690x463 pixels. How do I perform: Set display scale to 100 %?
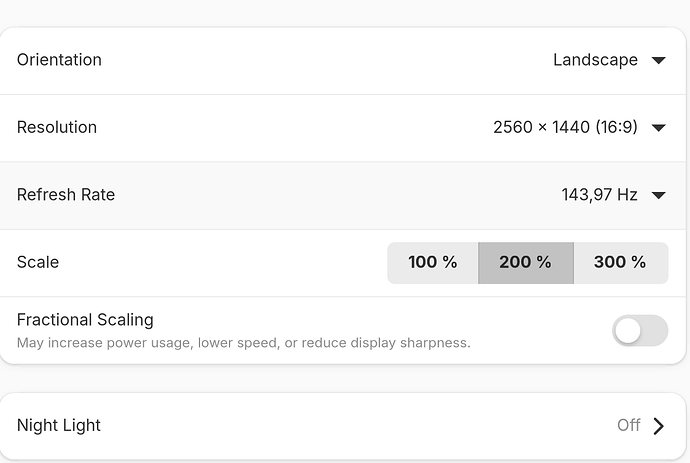click(x=432, y=263)
